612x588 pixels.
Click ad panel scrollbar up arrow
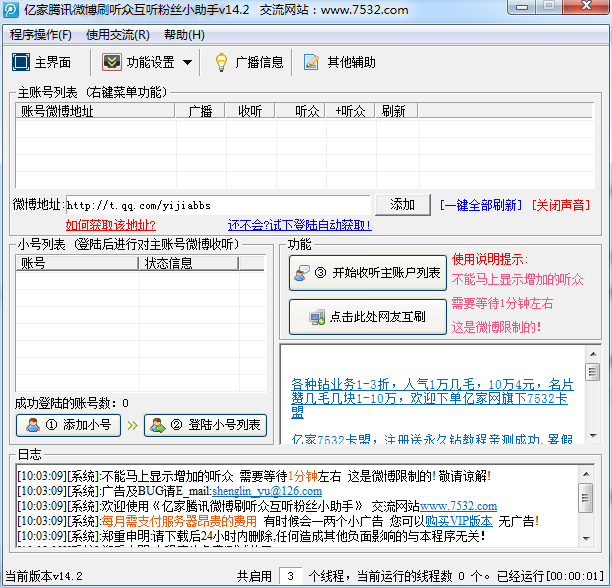[x=593, y=354]
